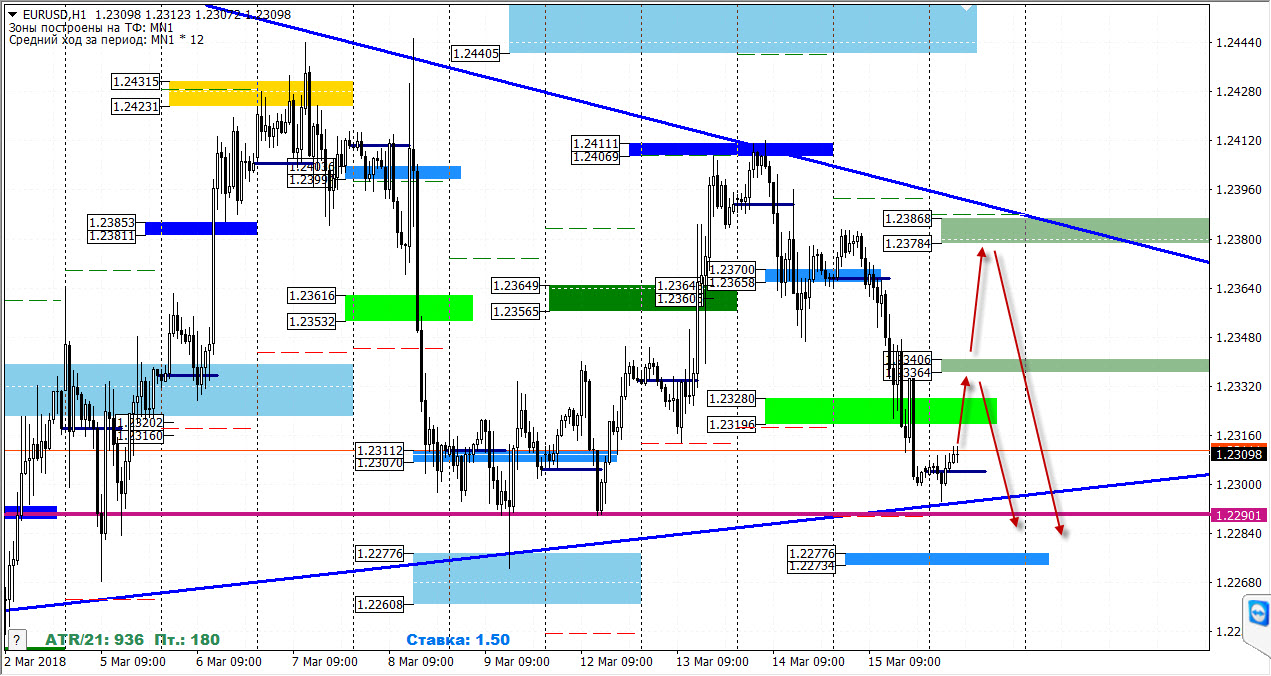Image resolution: width=1271 pixels, height=676 pixels.
Task: Click the 1.22840 price axis value
Action: [x=1238, y=533]
